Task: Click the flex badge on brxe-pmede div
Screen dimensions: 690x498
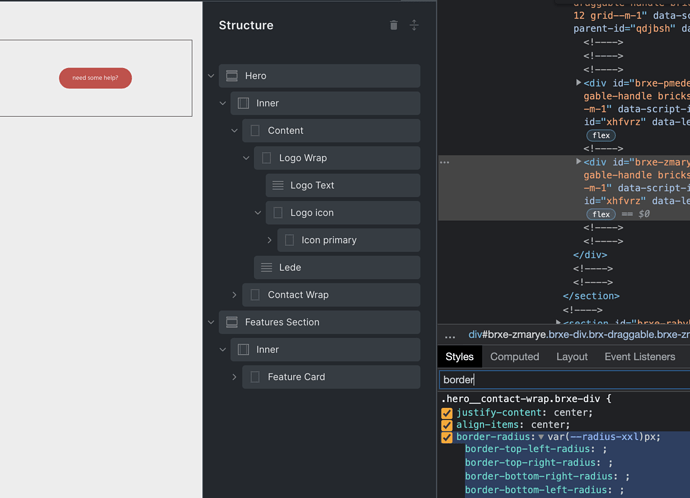Action: click(601, 135)
